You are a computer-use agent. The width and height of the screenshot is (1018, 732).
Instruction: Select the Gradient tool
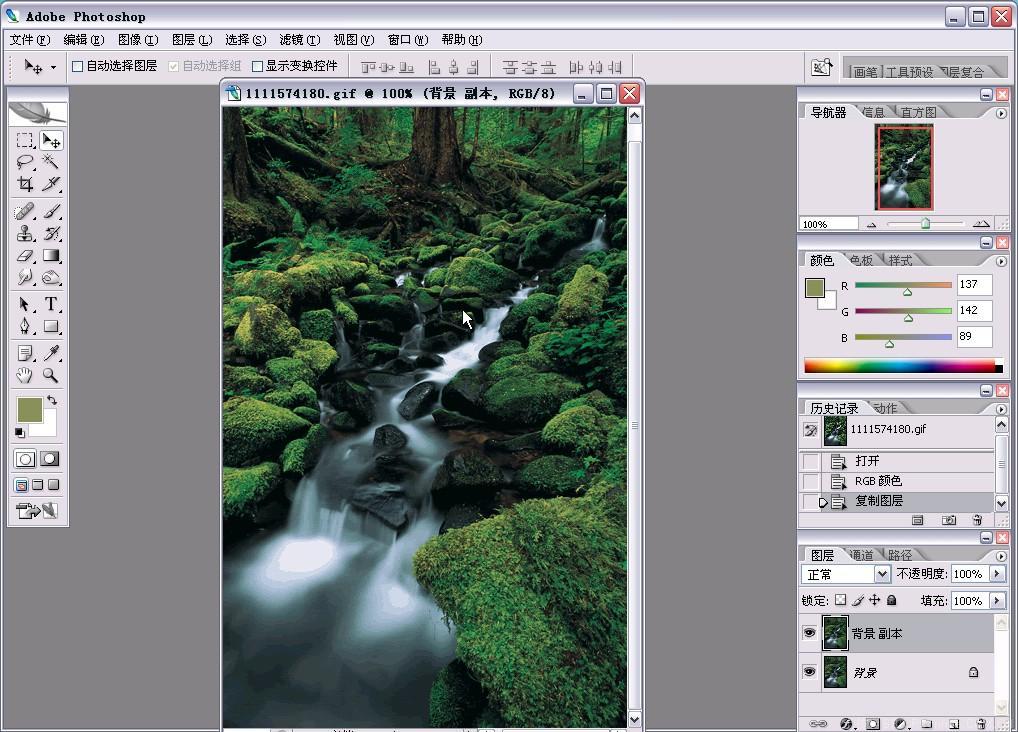51,256
